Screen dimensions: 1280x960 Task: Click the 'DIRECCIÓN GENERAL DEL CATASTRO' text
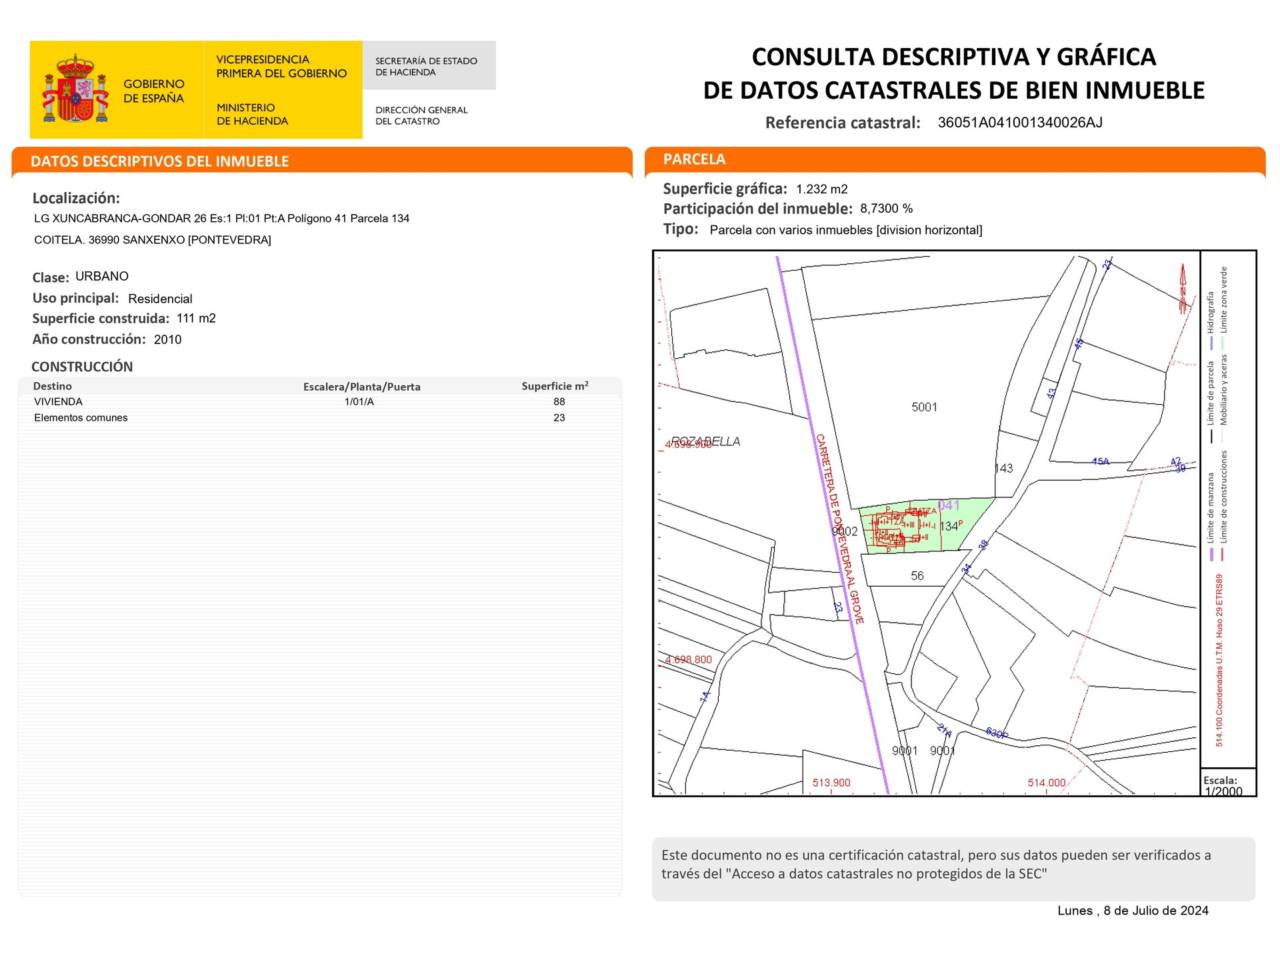pos(421,115)
